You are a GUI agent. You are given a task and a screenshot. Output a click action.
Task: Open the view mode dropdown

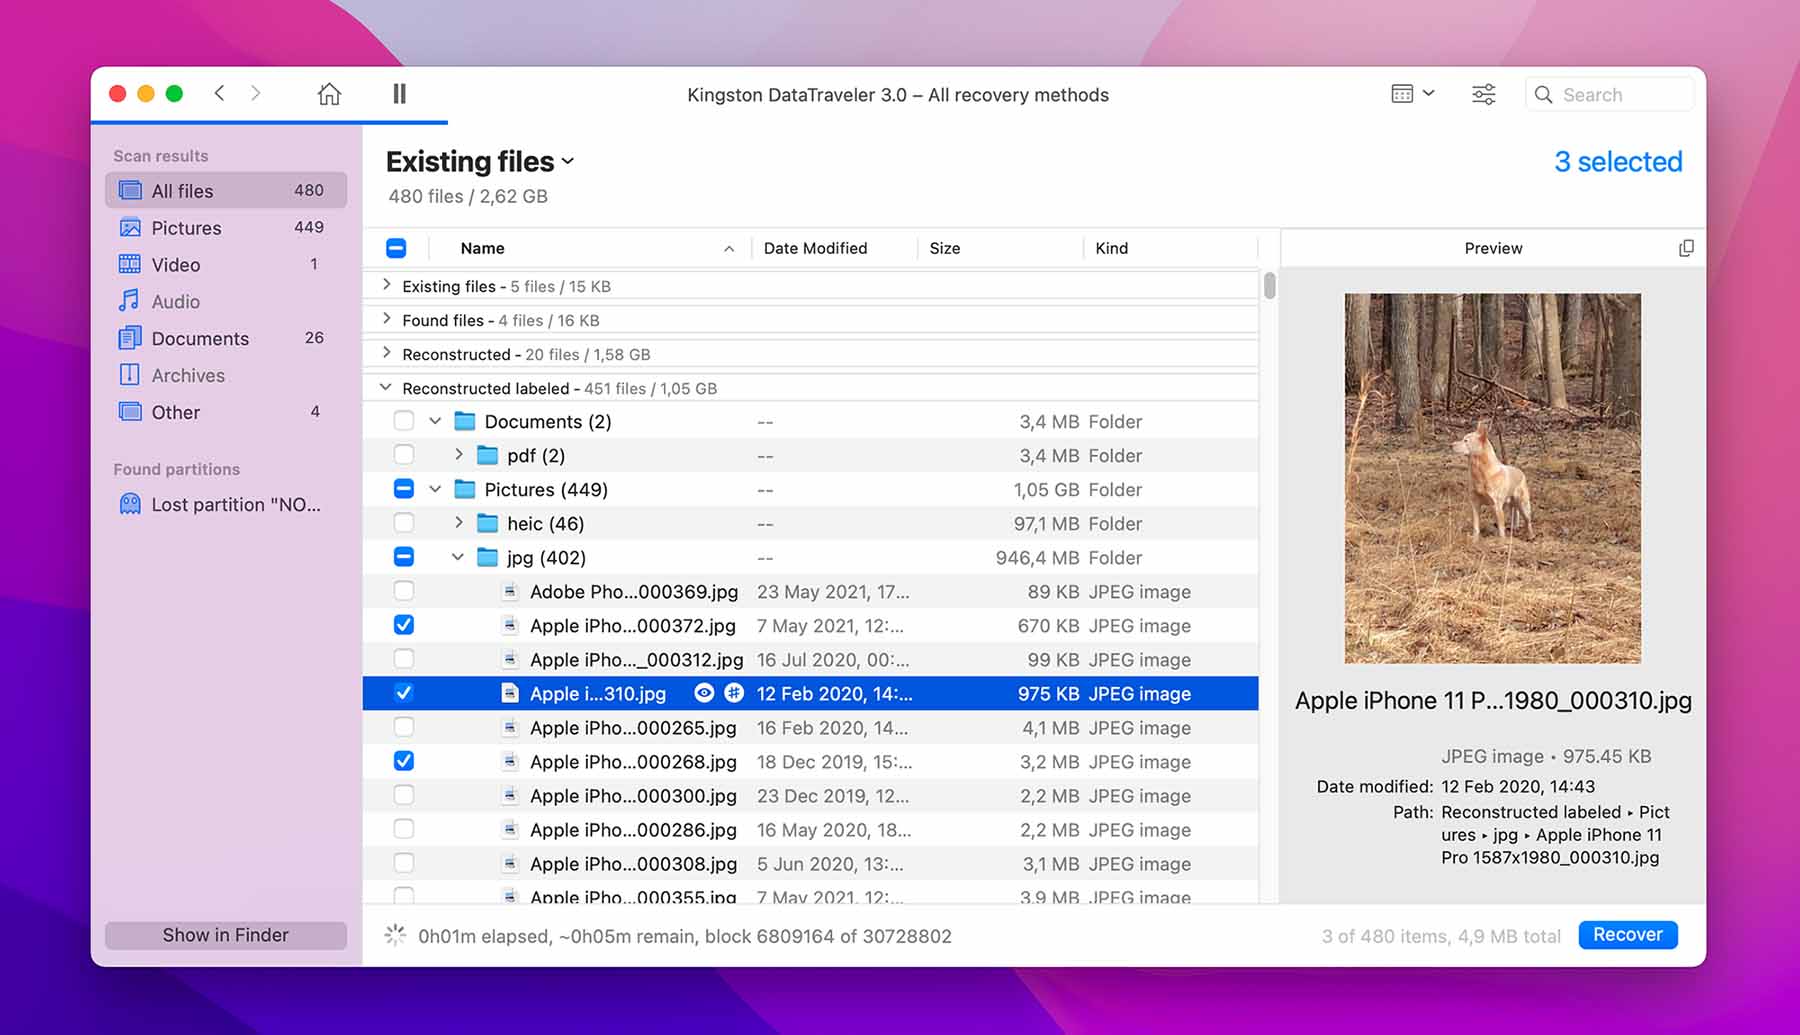1413,94
